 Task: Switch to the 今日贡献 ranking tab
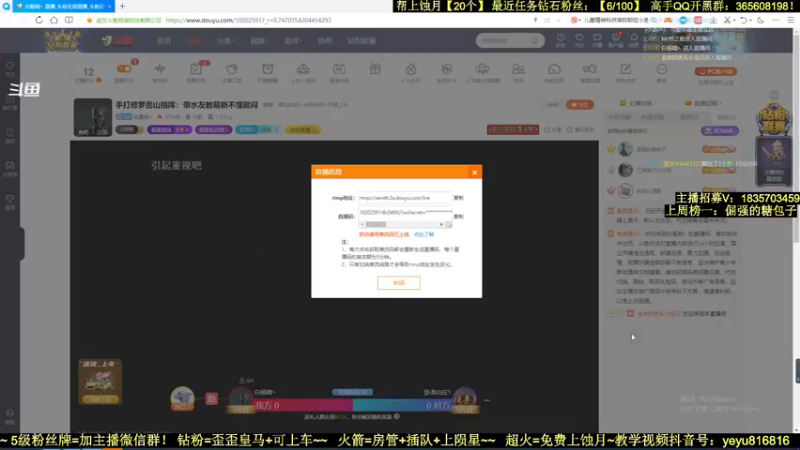tap(619, 117)
